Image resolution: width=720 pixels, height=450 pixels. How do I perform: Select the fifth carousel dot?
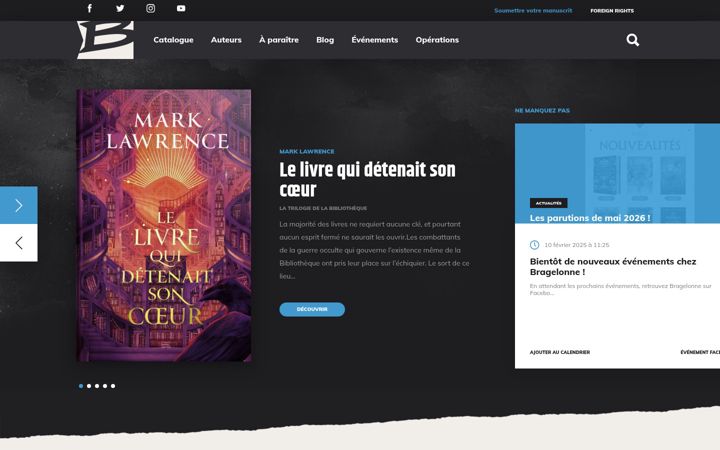coord(113,386)
